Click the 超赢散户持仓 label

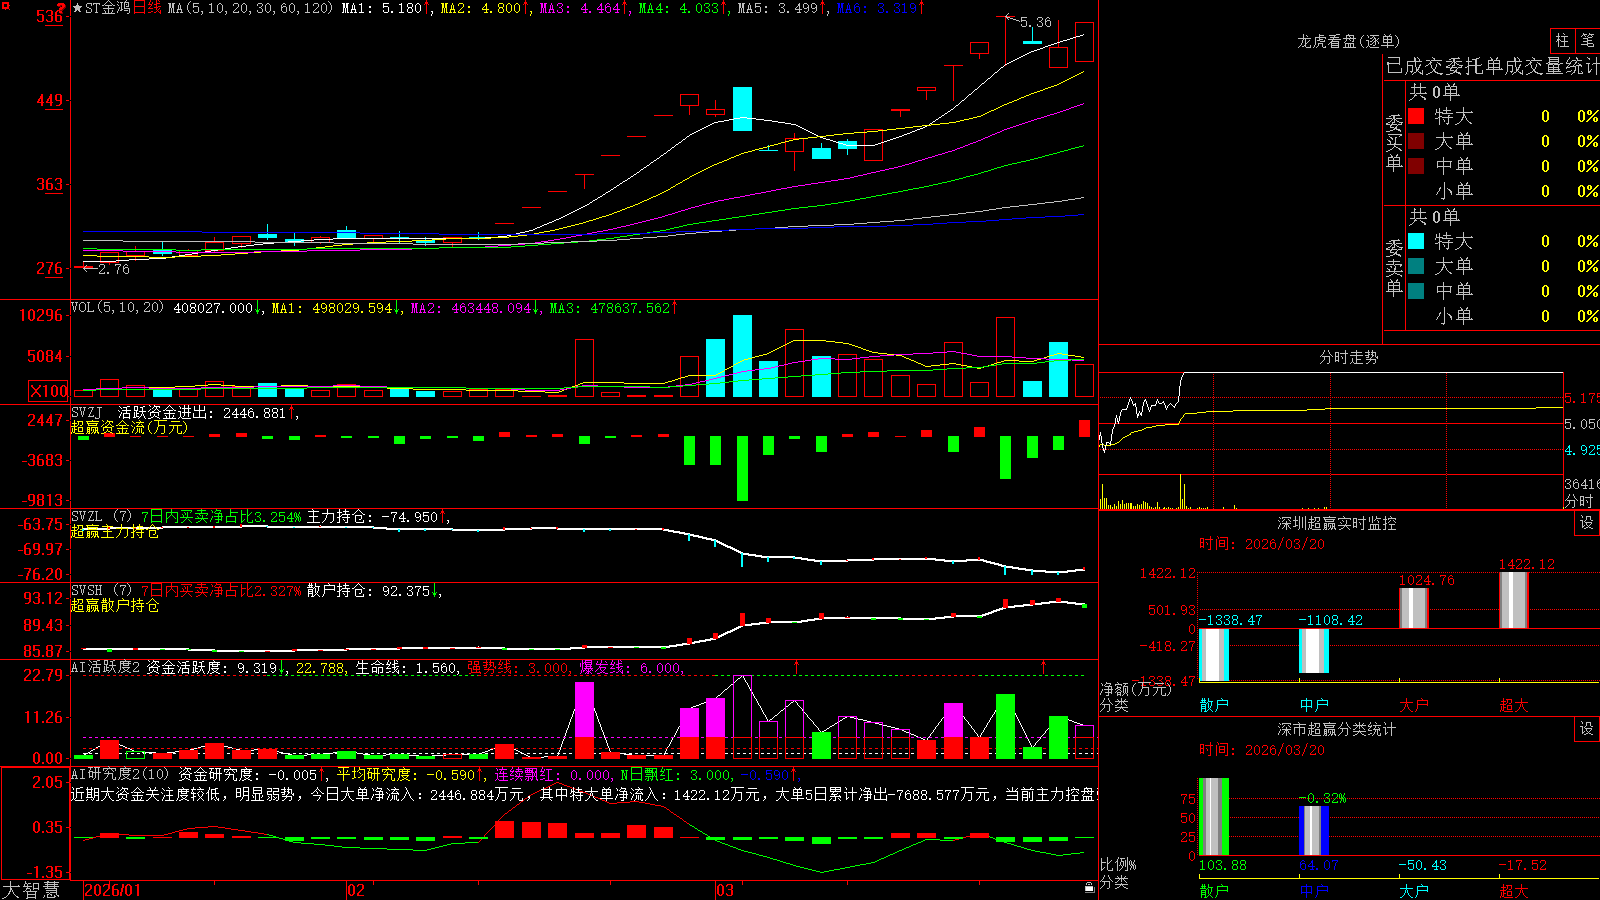point(115,605)
